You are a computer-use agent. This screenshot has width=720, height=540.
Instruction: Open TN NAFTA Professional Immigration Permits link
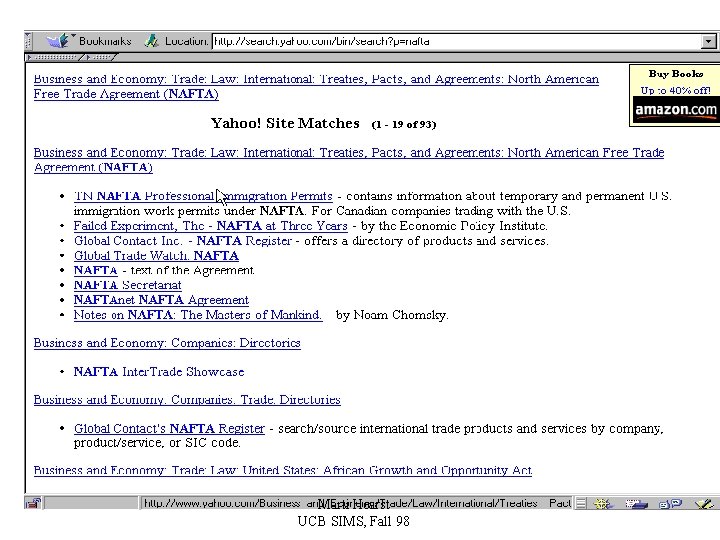point(203,196)
